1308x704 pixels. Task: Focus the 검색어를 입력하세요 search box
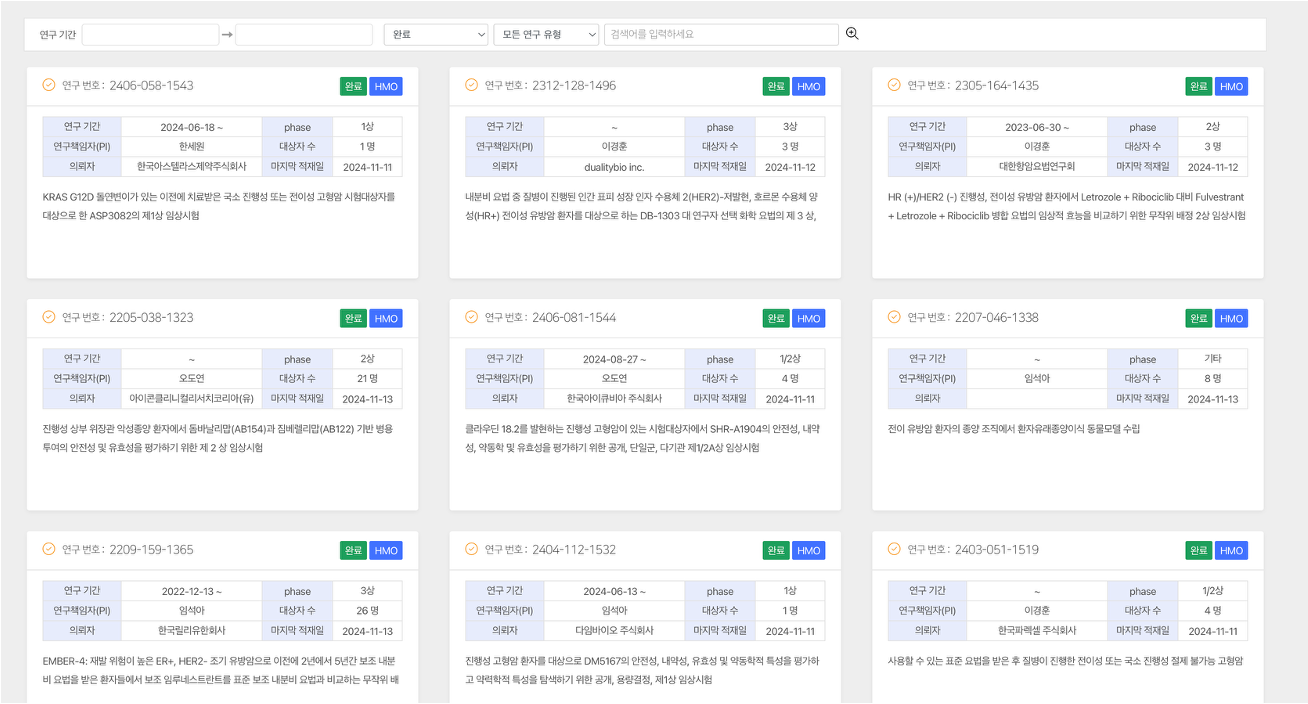click(720, 34)
